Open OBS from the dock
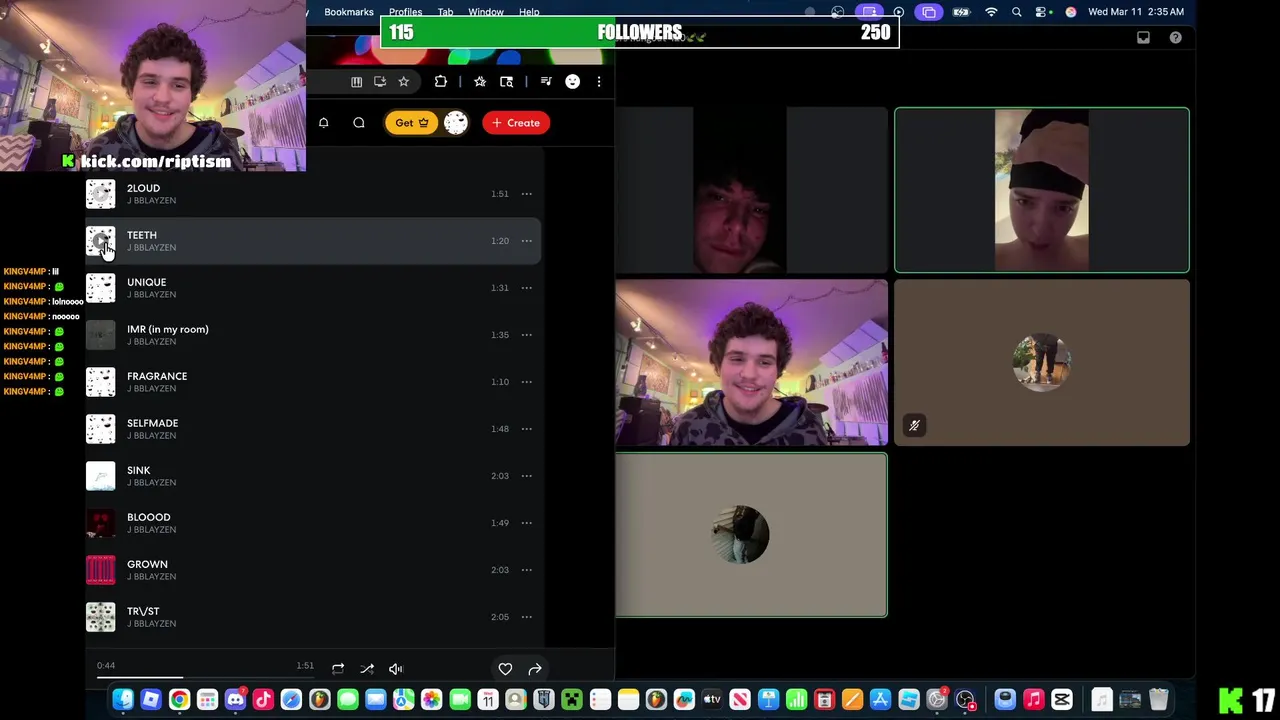Screen dimensions: 1280x720 (x=965, y=700)
